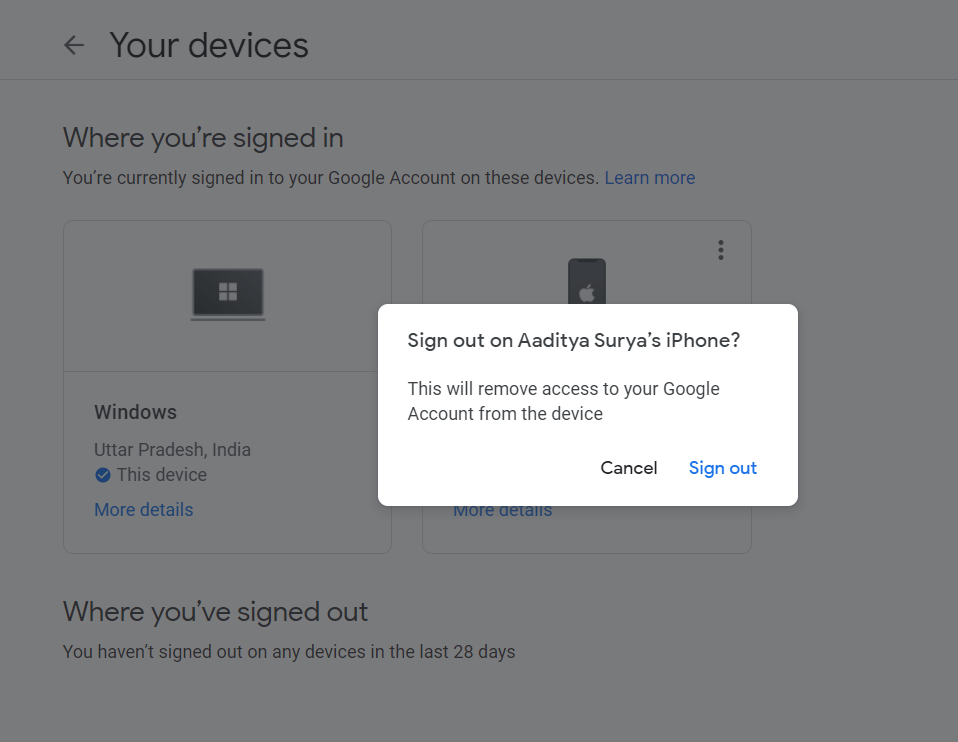Viewport: 958px width, 742px height.
Task: Click the last 28 days sign-out notice
Action: pyautogui.click(x=289, y=652)
